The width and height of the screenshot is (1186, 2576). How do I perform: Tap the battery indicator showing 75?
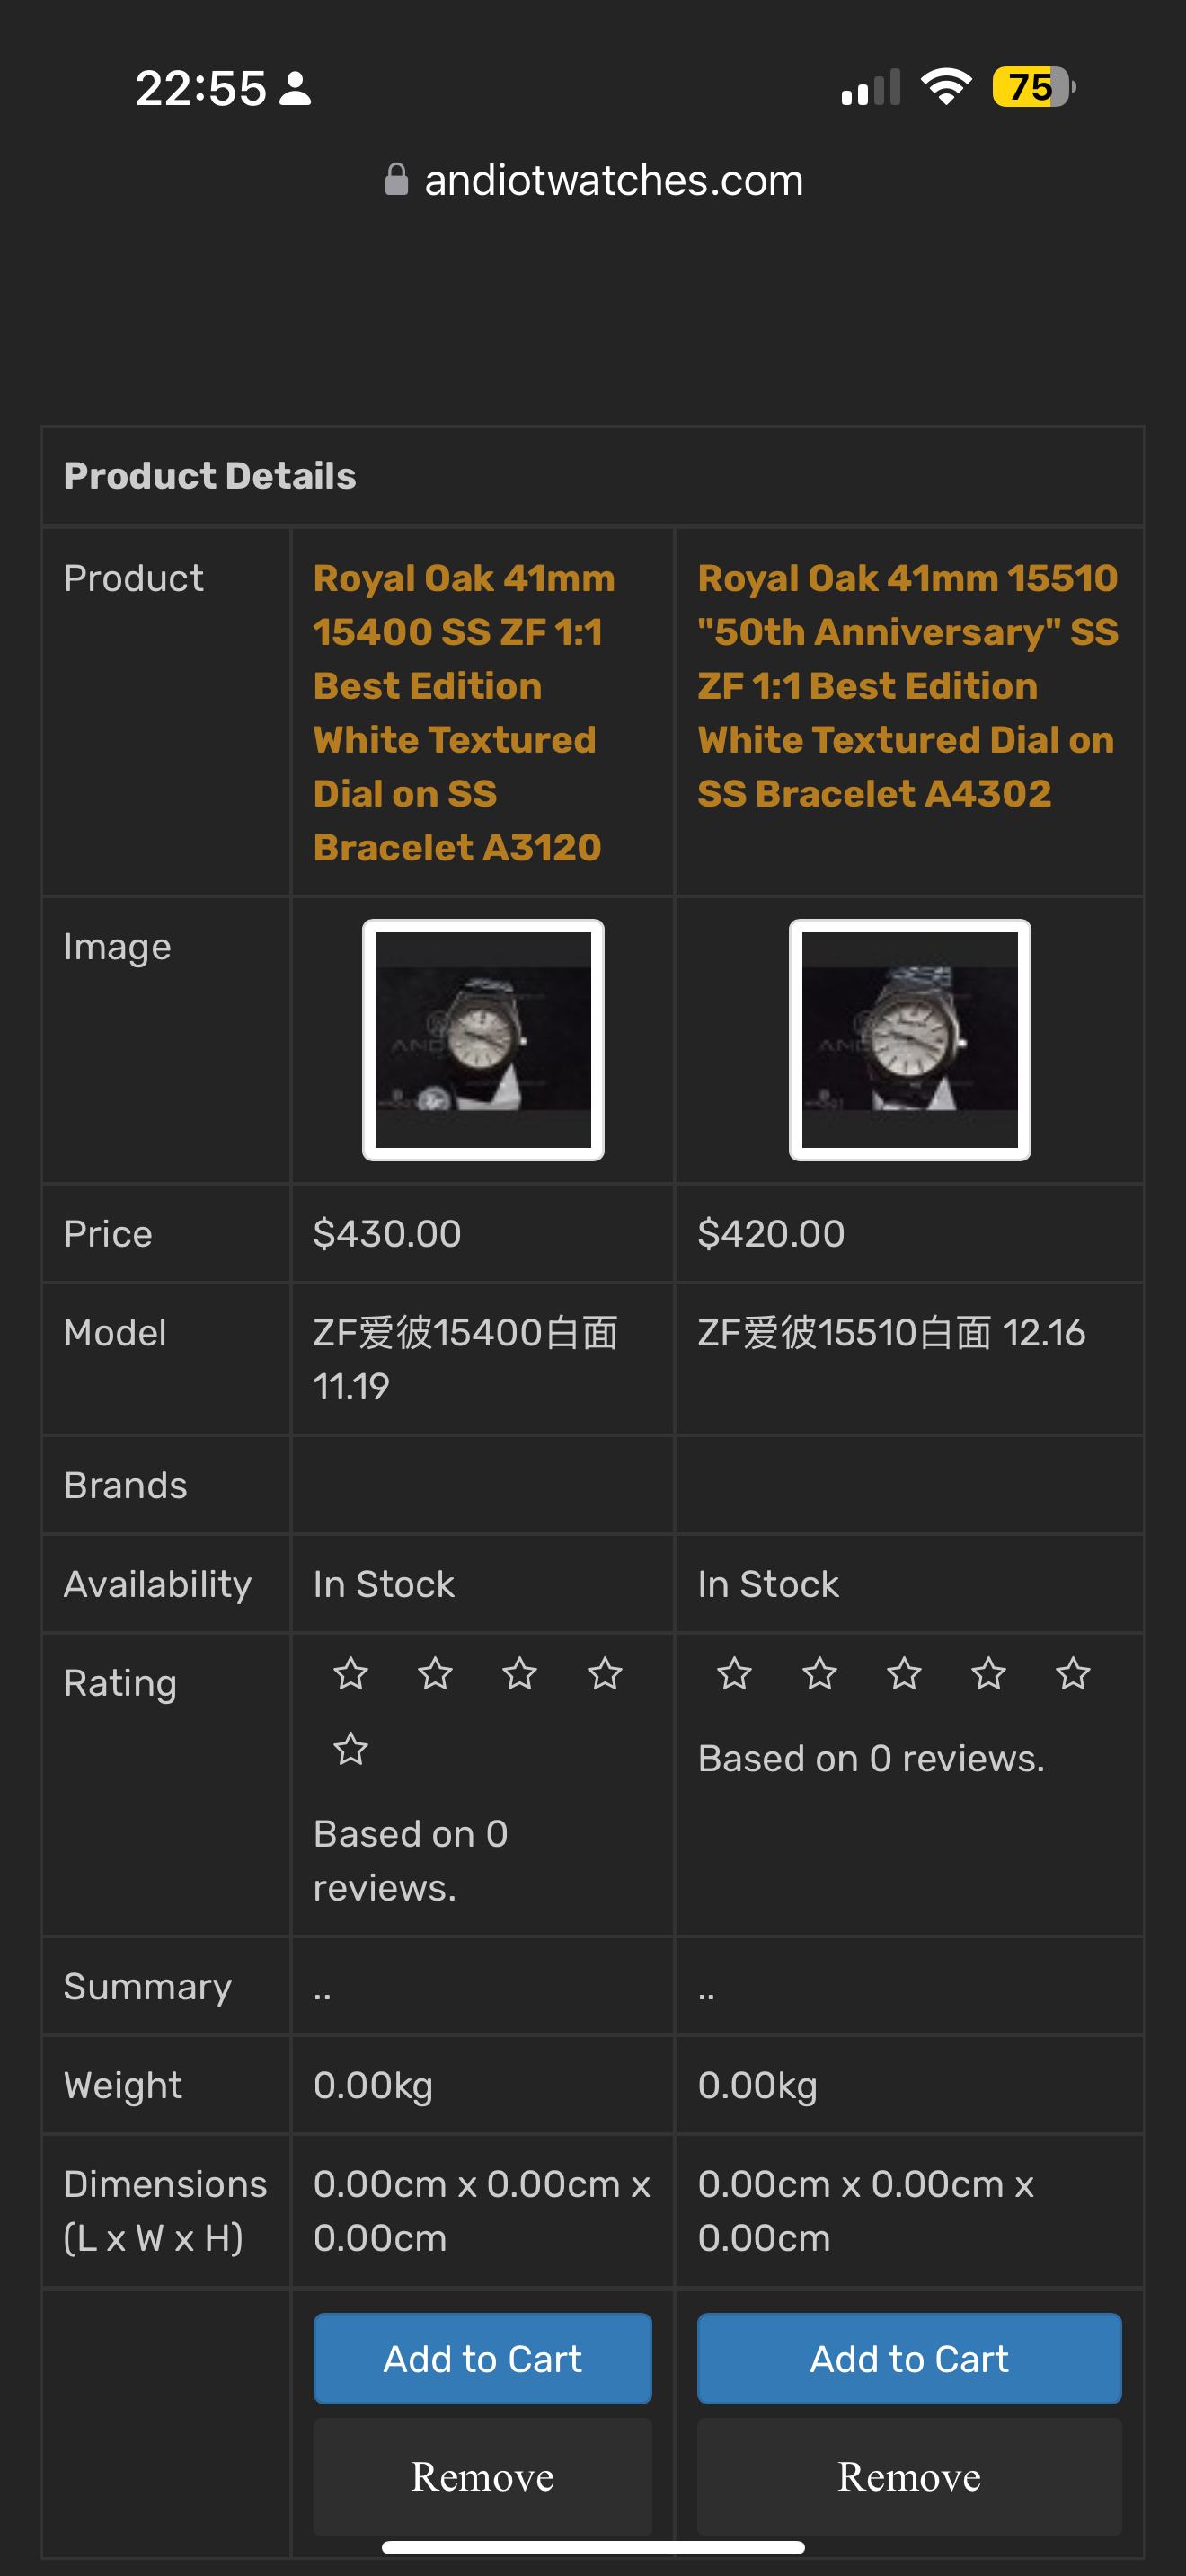(x=1034, y=87)
